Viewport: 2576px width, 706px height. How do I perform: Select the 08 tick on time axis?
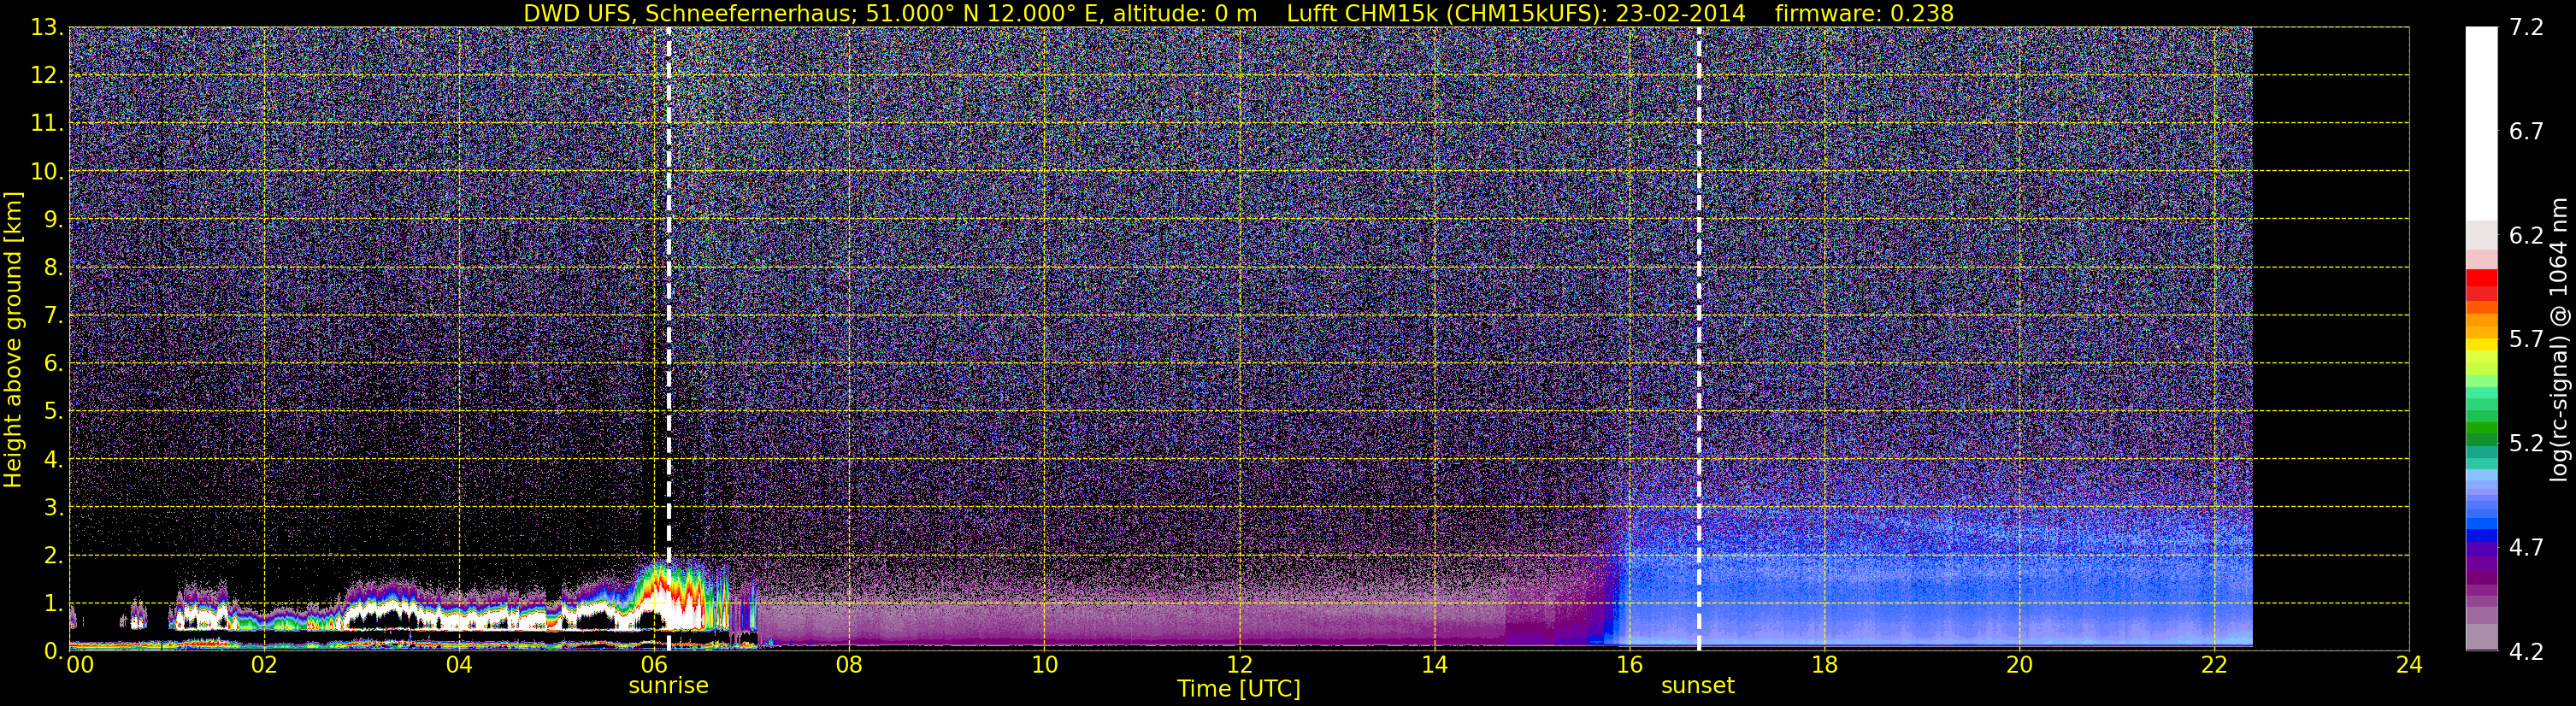tap(849, 665)
